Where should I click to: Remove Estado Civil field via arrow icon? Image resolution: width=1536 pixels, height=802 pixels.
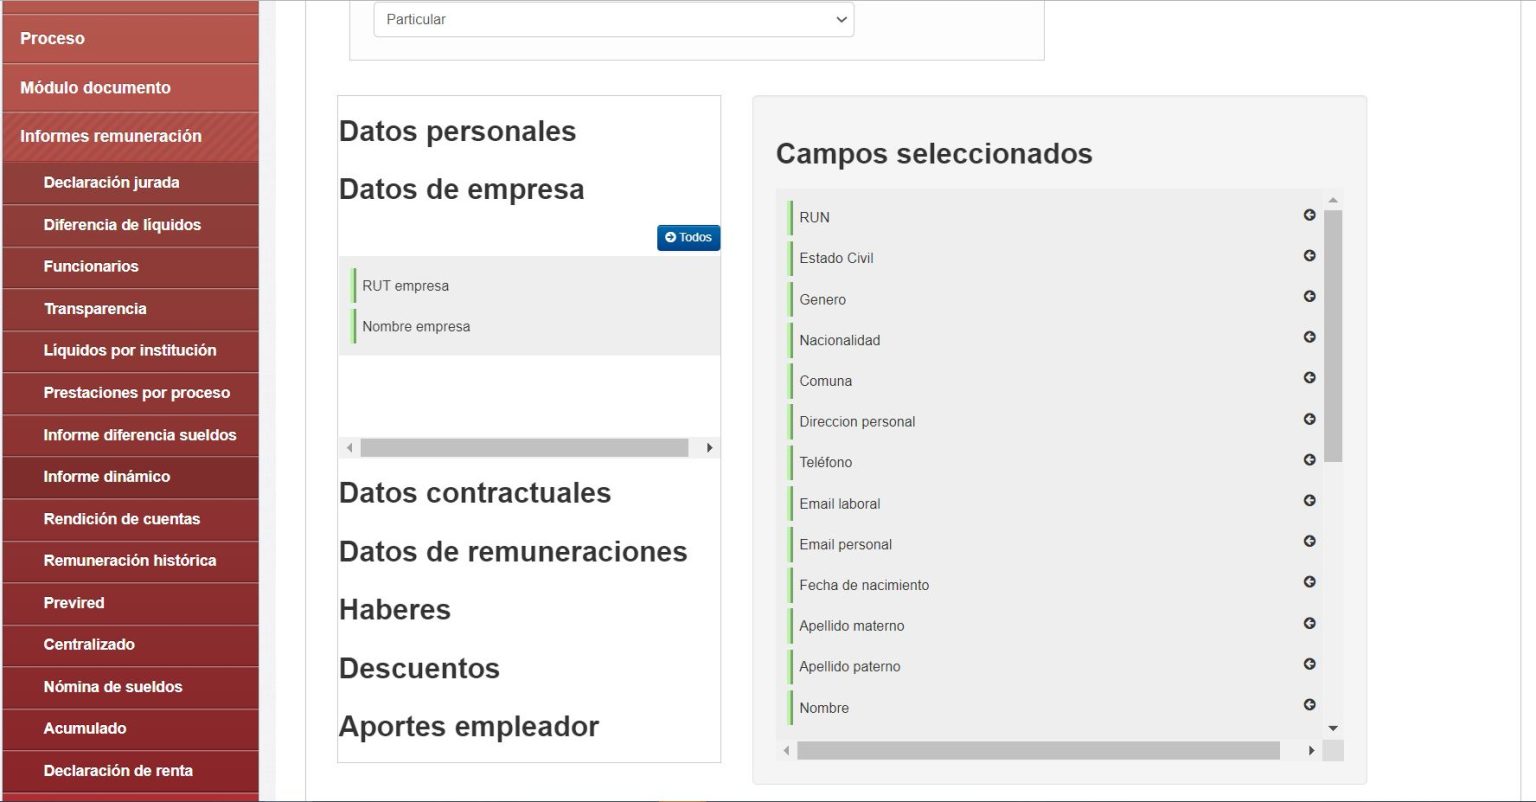tap(1309, 256)
